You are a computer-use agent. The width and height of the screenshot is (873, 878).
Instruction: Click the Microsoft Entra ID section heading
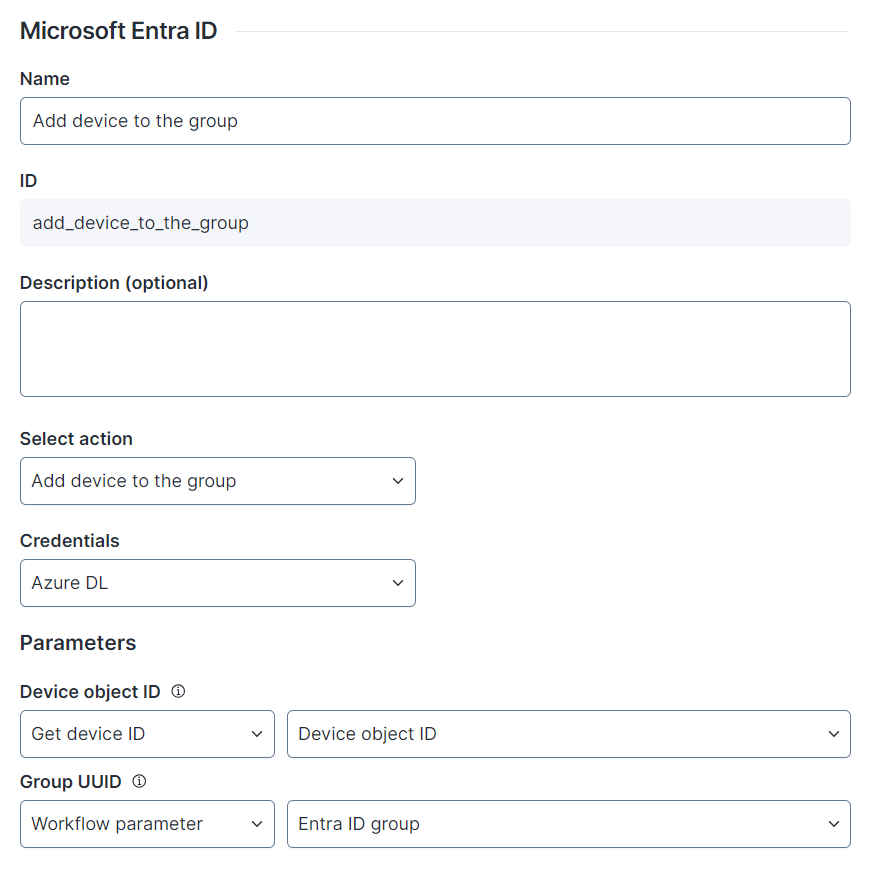point(118,31)
